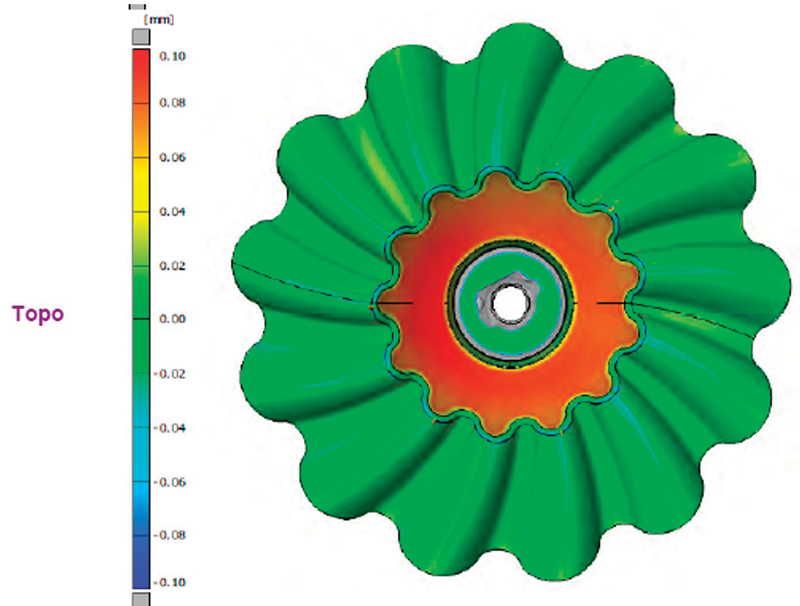This screenshot has width=800, height=606.
Task: Click the -0.10 minimum scale value
Action: 170,581
